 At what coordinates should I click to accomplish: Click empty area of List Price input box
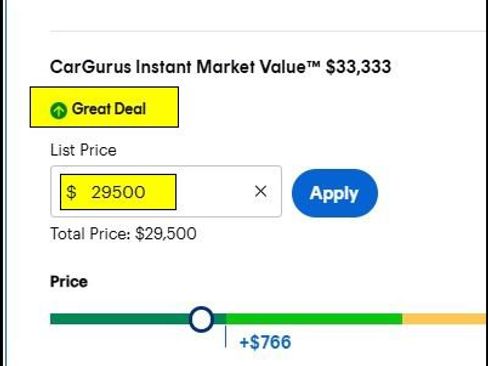[x=213, y=192]
